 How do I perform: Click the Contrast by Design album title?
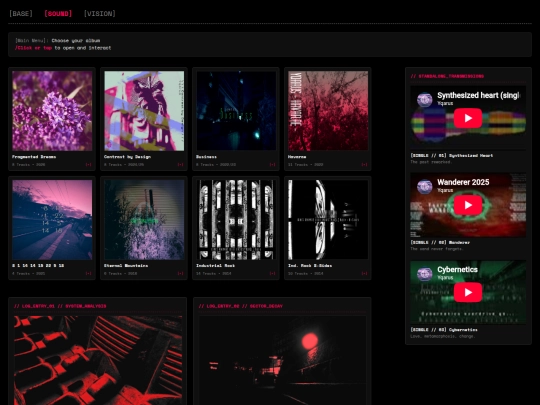coord(127,157)
